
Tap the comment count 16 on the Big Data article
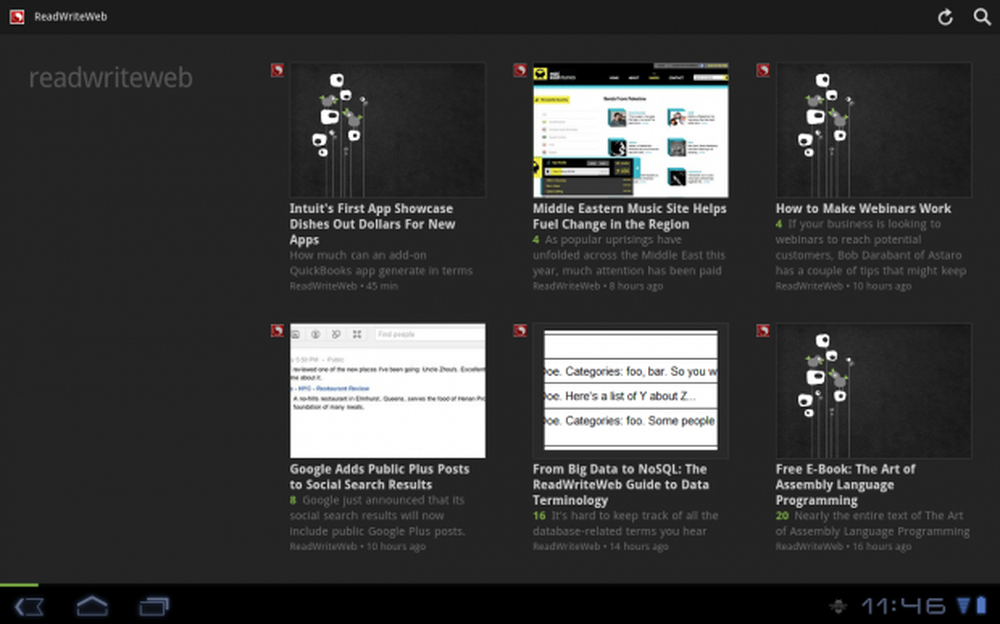pos(539,516)
